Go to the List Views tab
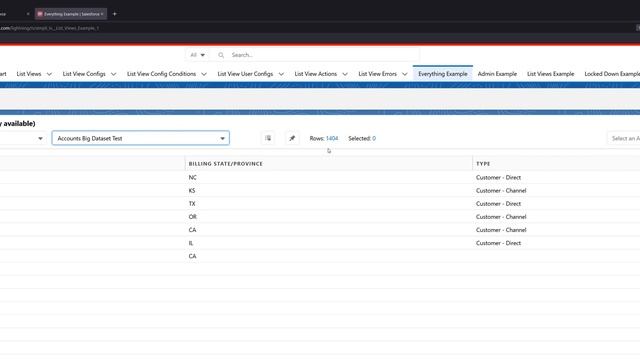This screenshot has width=640, height=360. click(29, 74)
